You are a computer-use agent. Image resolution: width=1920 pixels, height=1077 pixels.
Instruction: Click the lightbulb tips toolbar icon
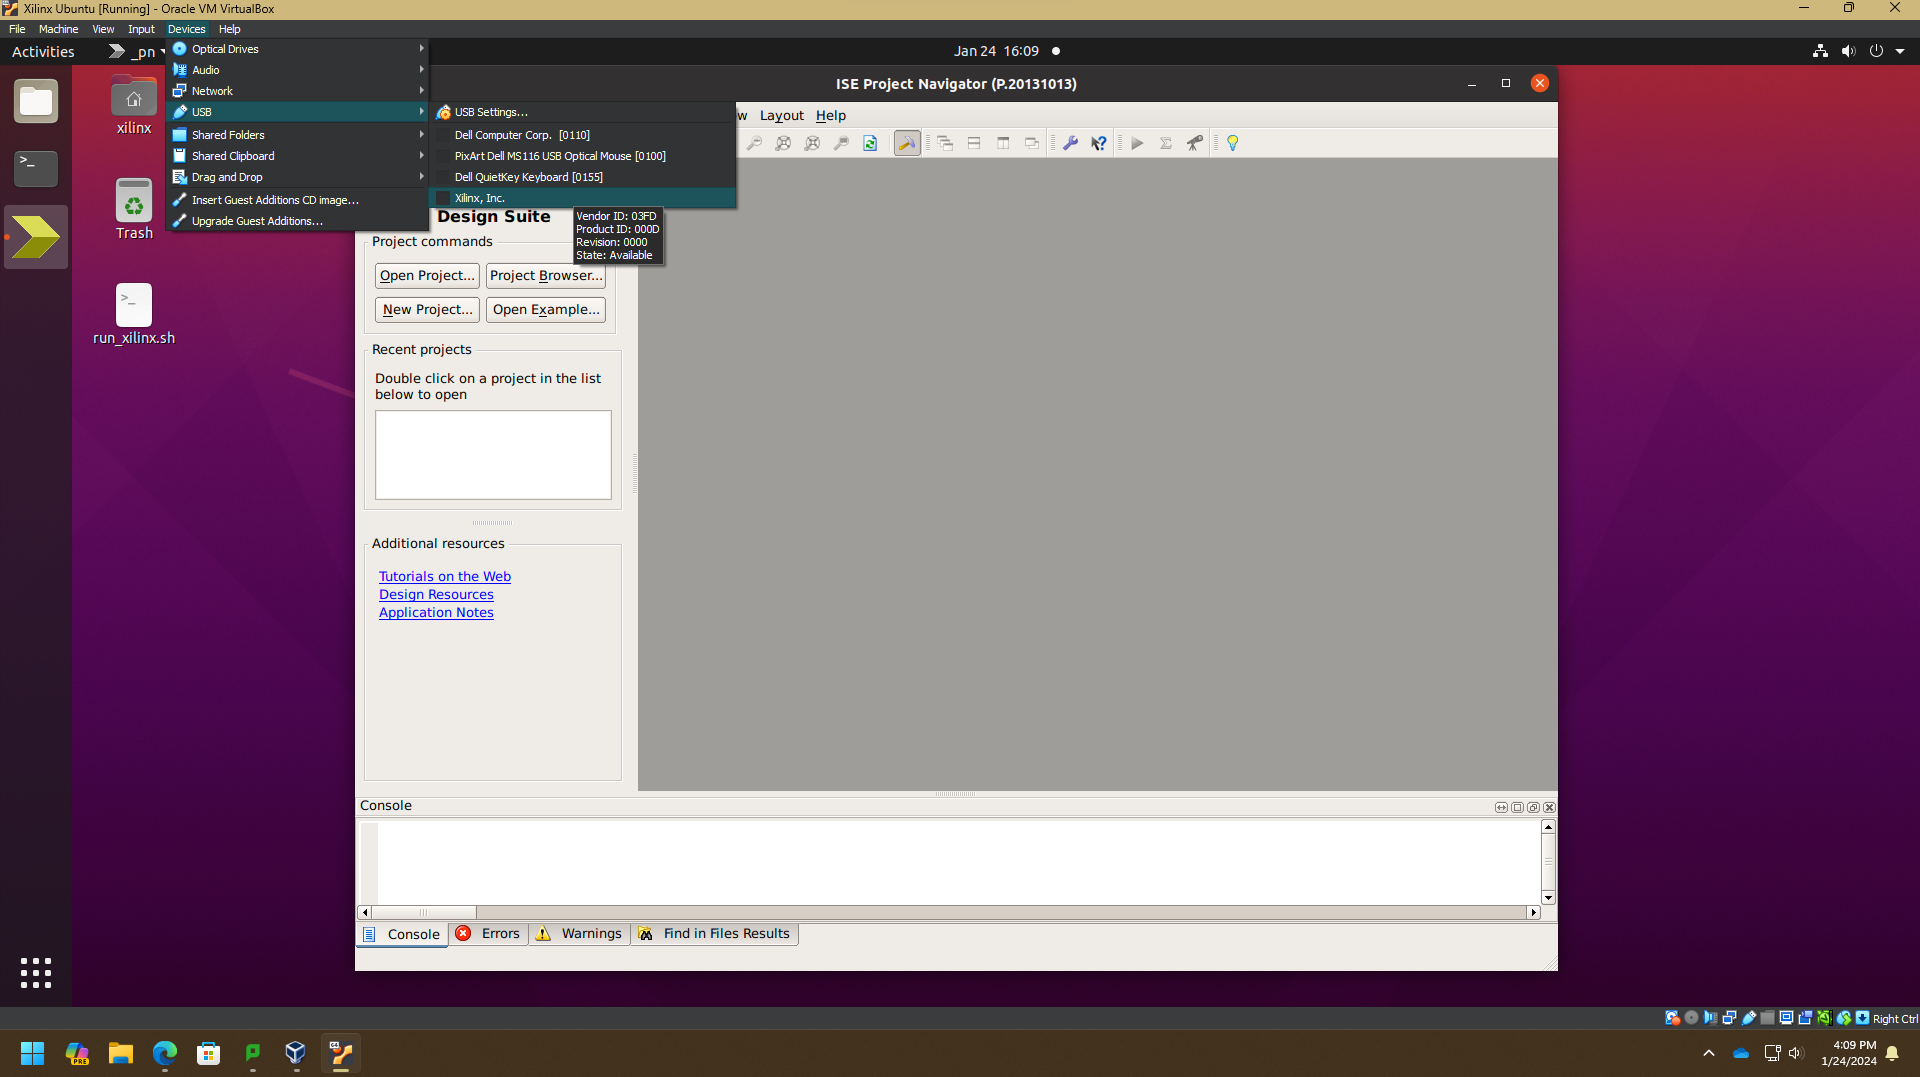tap(1233, 143)
